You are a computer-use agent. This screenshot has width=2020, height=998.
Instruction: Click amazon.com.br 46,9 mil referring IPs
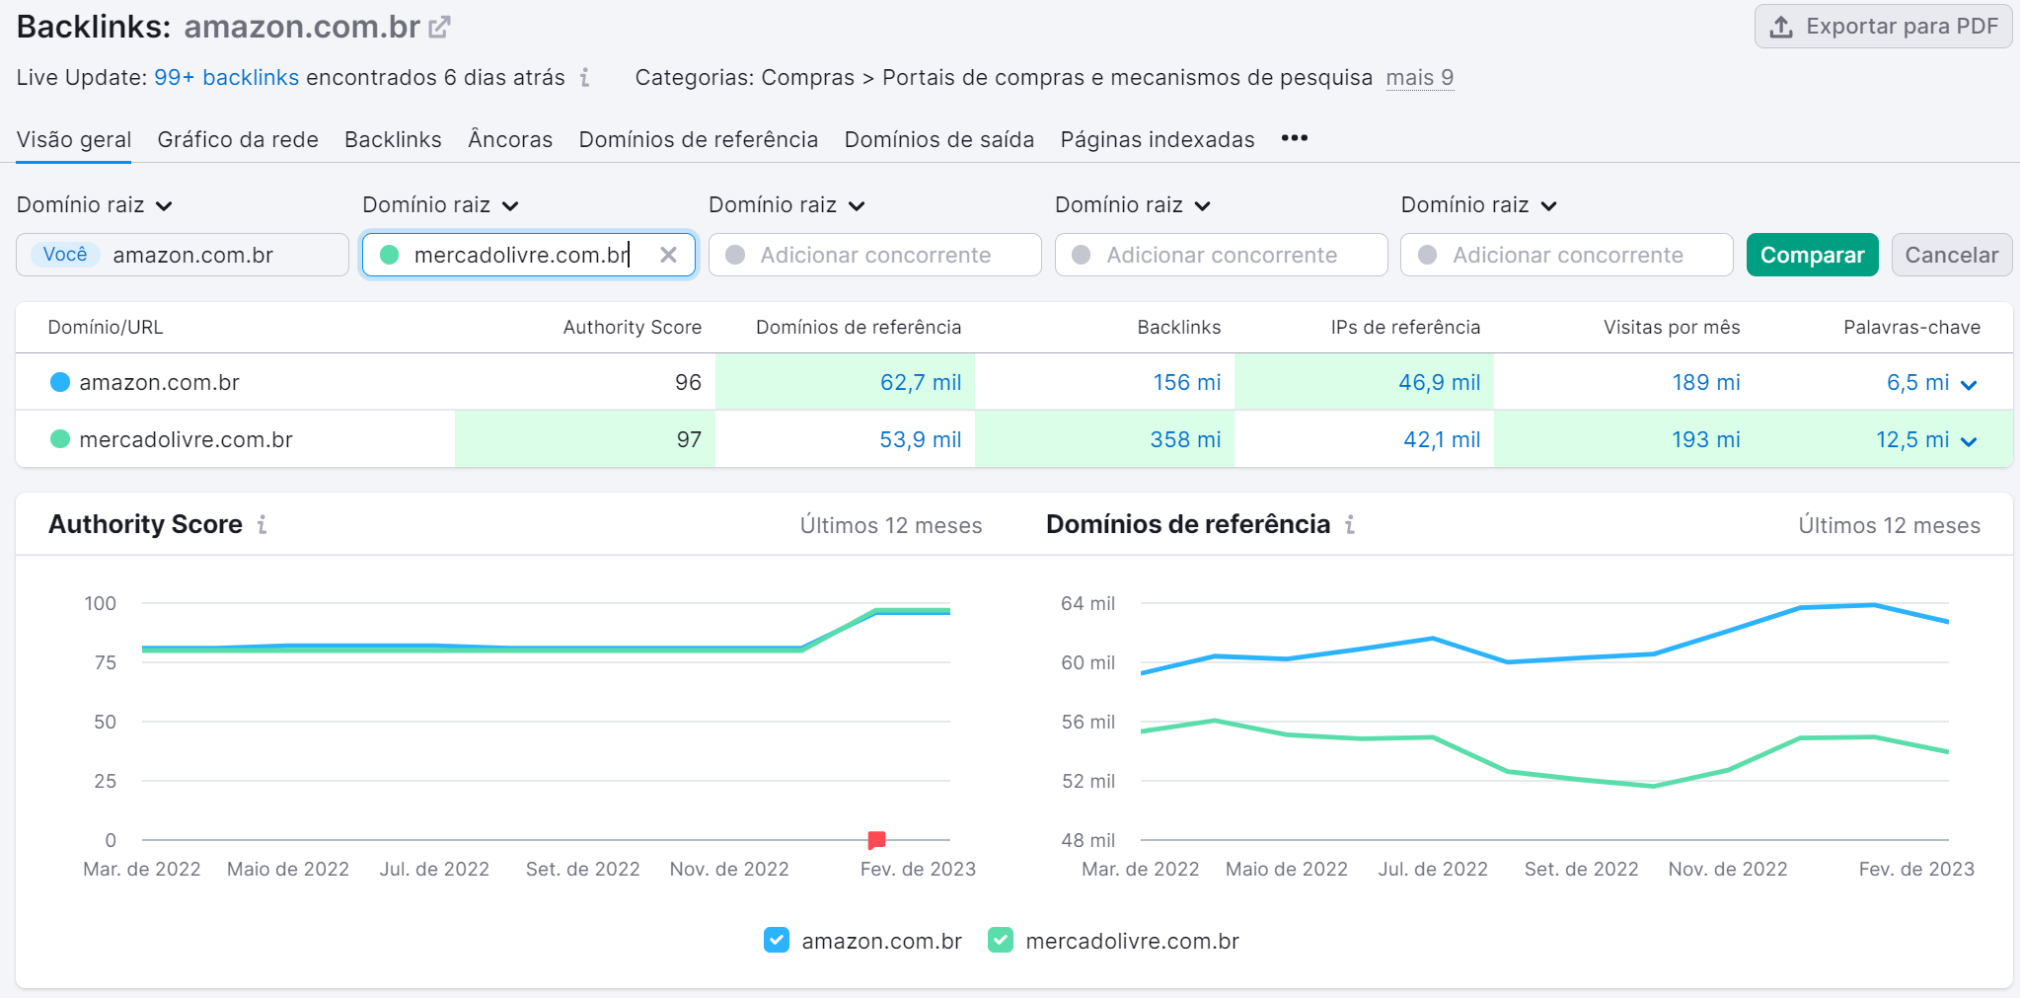(1439, 382)
